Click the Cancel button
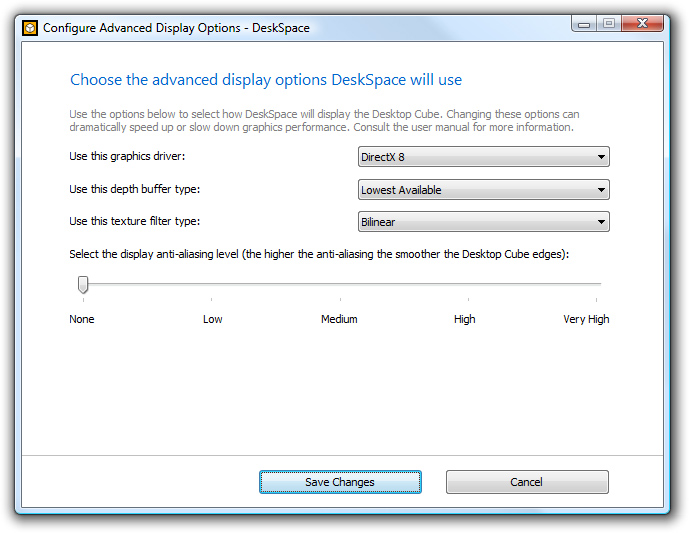The image size is (689, 533). click(527, 482)
